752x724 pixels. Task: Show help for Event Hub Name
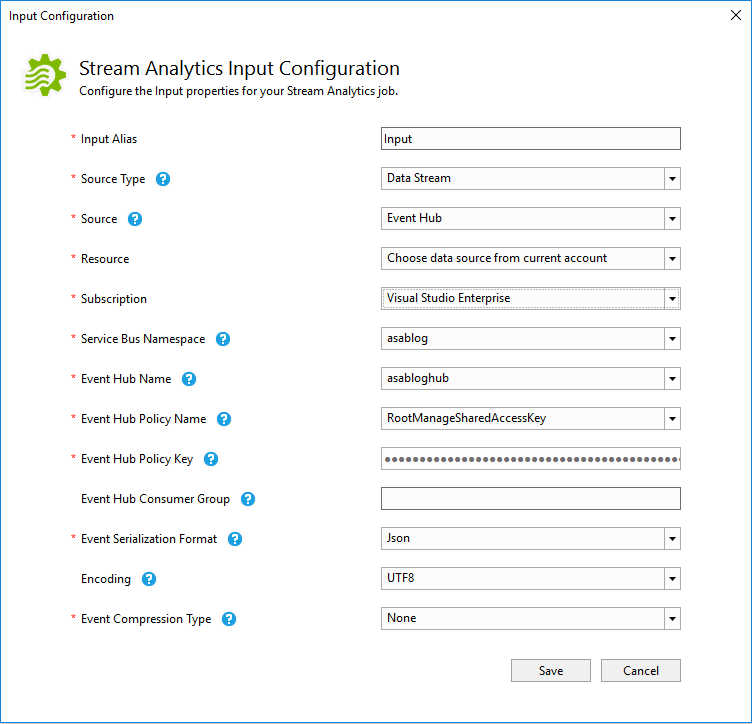tap(189, 379)
